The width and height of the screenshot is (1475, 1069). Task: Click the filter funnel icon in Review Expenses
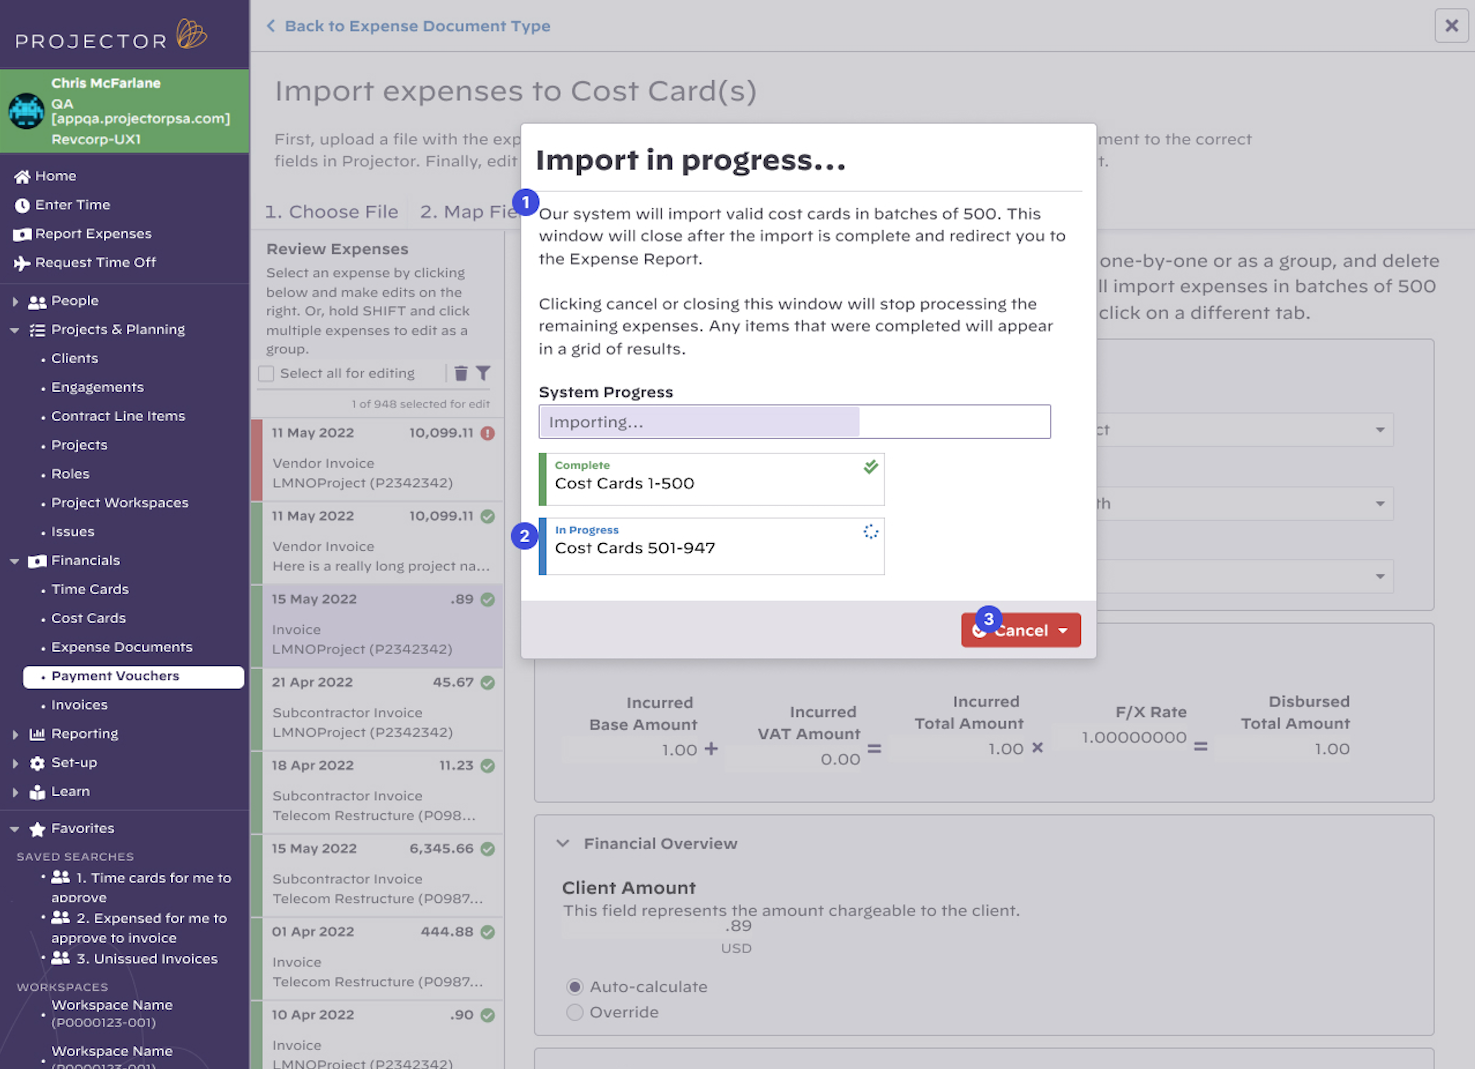[483, 374]
